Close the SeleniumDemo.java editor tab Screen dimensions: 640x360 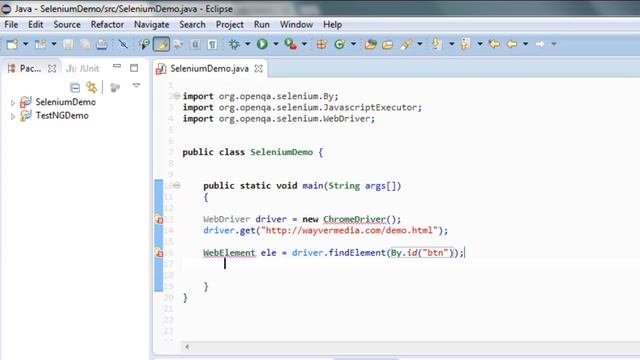coord(258,69)
